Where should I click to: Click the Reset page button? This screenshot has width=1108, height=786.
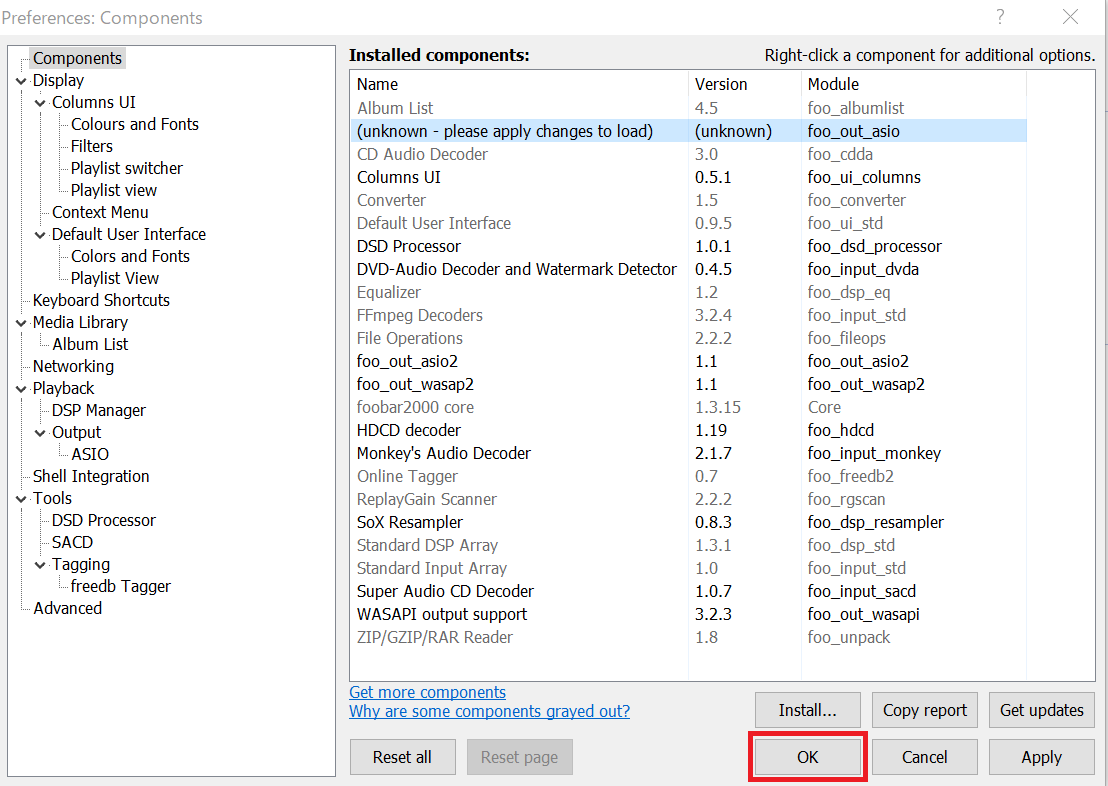tap(519, 757)
